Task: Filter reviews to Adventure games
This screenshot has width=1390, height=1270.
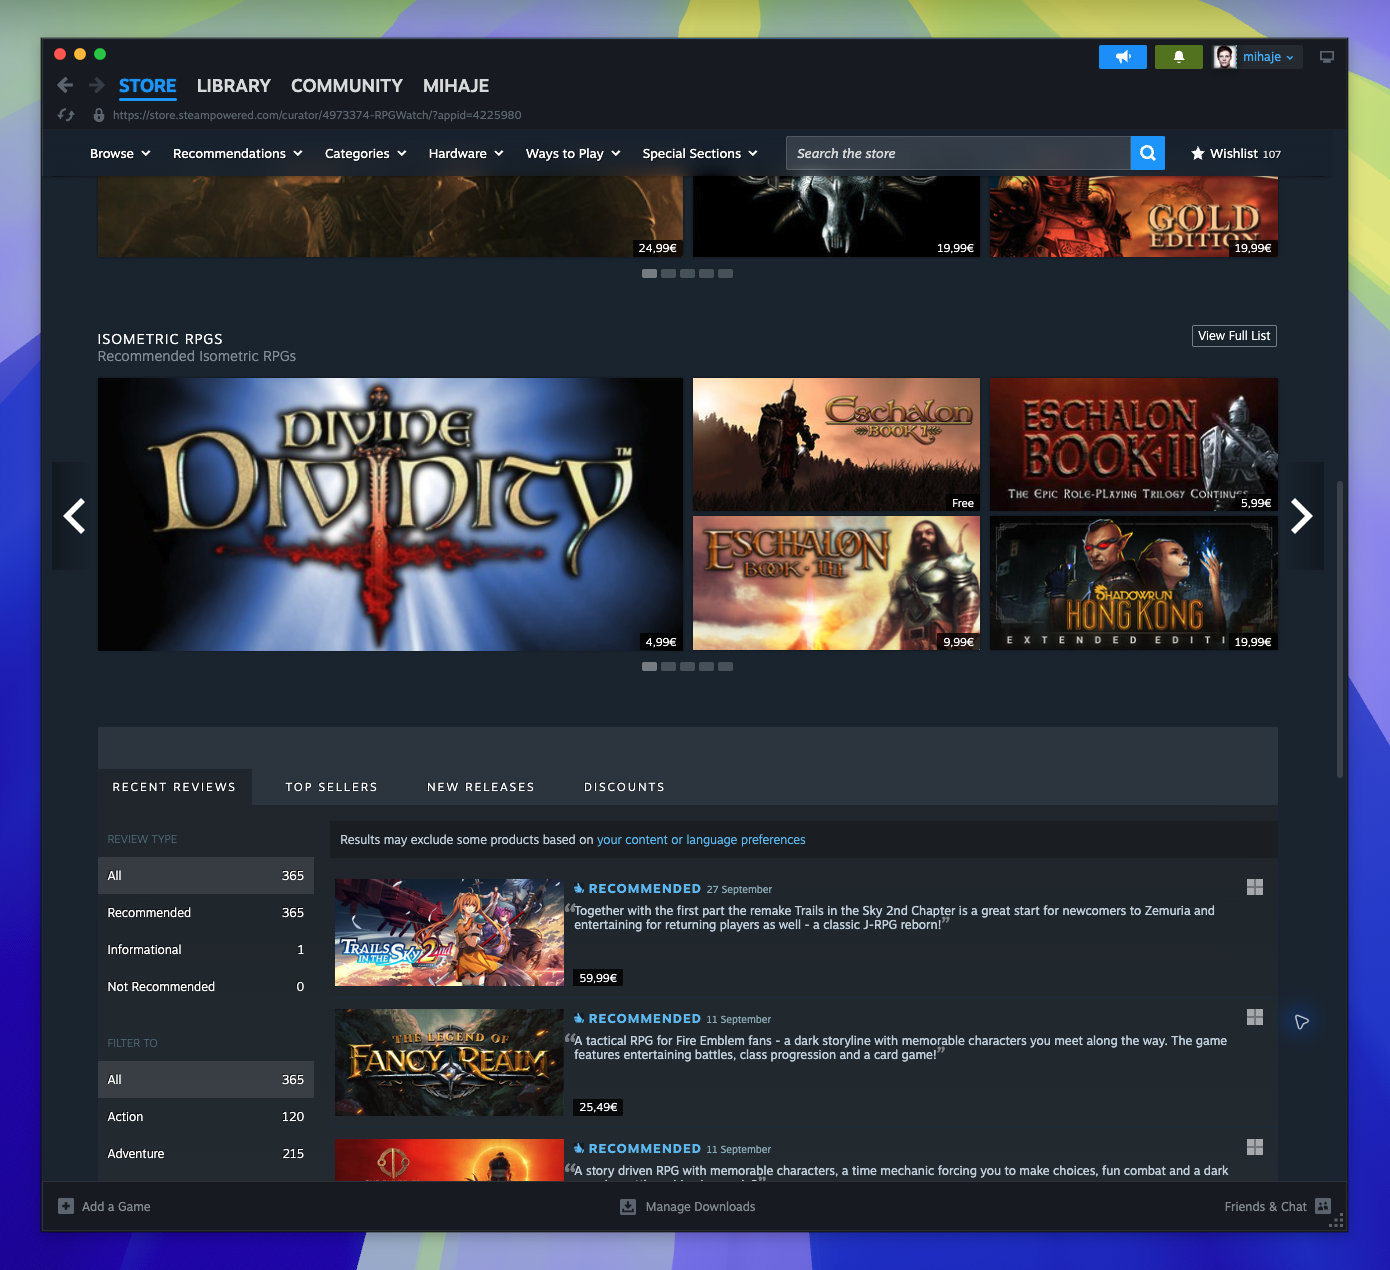Action: 206,1153
